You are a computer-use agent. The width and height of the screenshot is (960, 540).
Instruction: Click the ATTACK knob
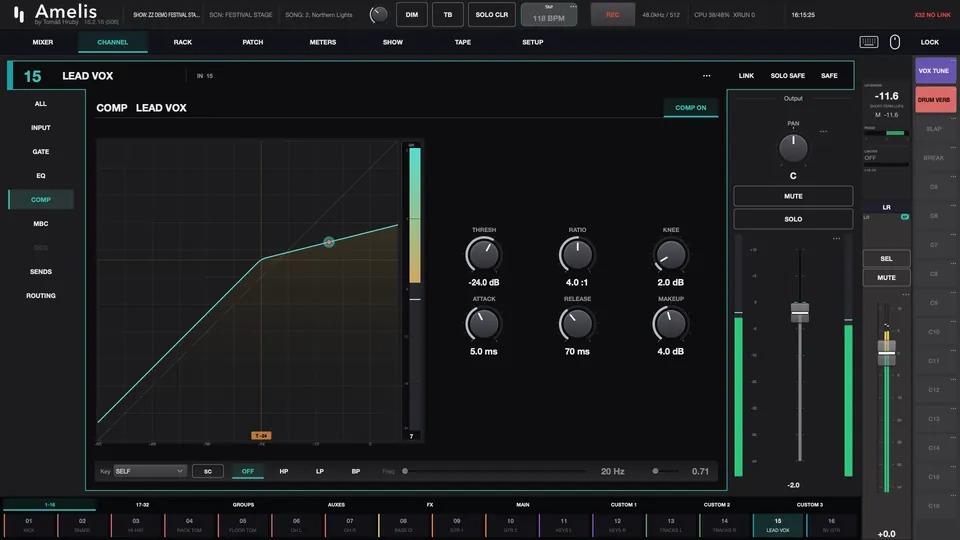point(483,324)
